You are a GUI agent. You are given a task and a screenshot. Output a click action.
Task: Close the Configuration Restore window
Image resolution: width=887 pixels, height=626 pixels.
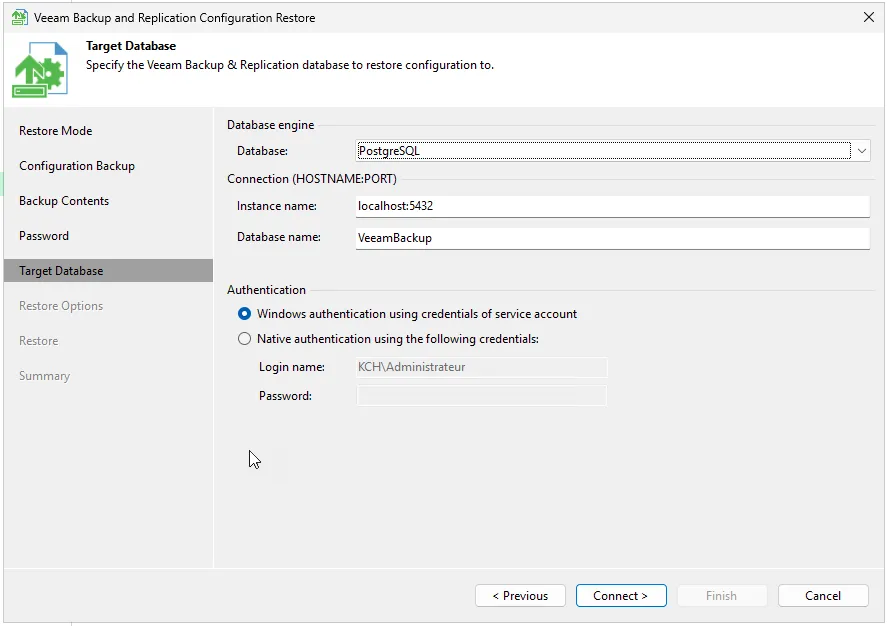[x=867, y=18]
